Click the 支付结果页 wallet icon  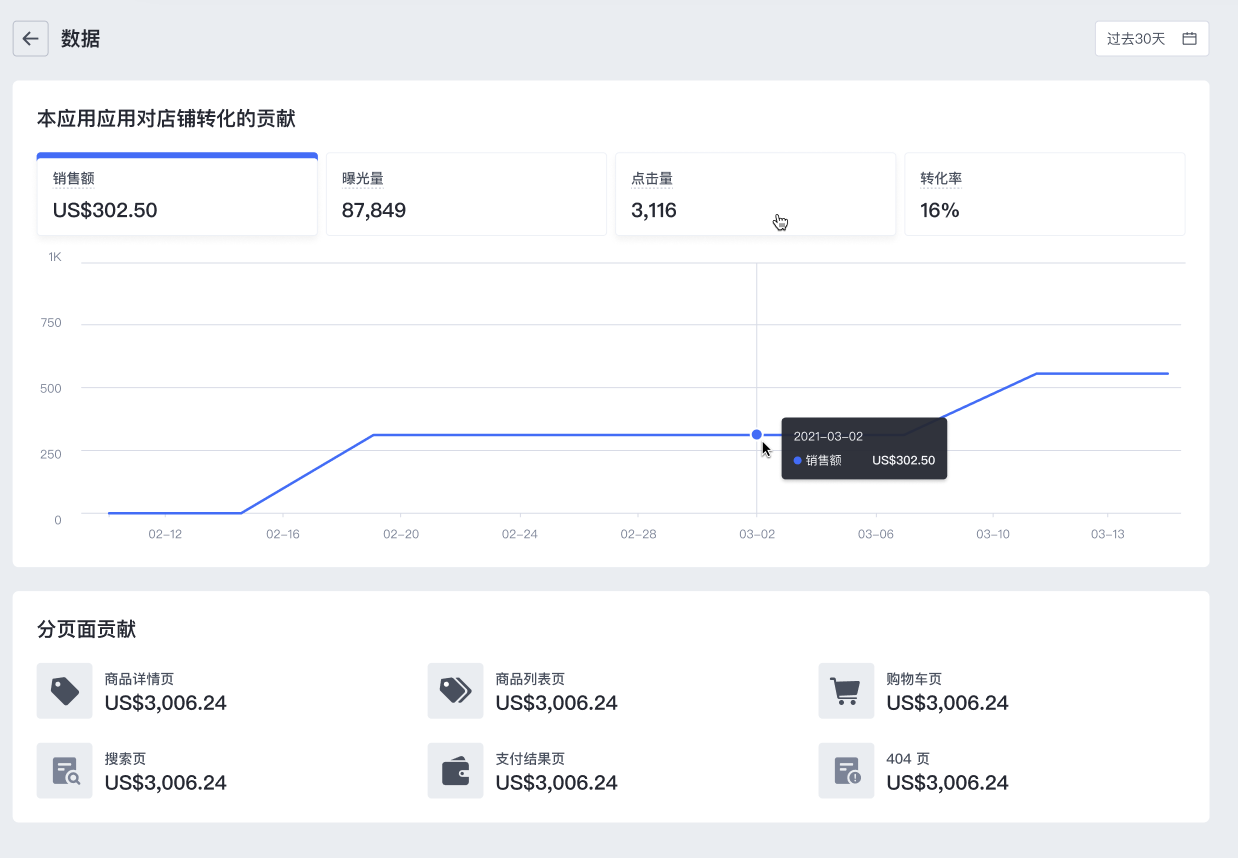tap(455, 771)
